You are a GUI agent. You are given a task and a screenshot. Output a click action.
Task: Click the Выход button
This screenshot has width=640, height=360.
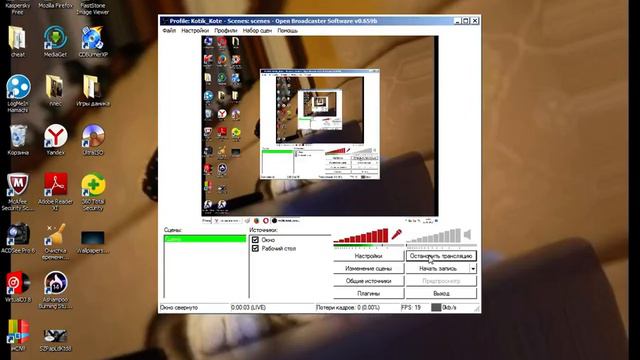tap(441, 293)
